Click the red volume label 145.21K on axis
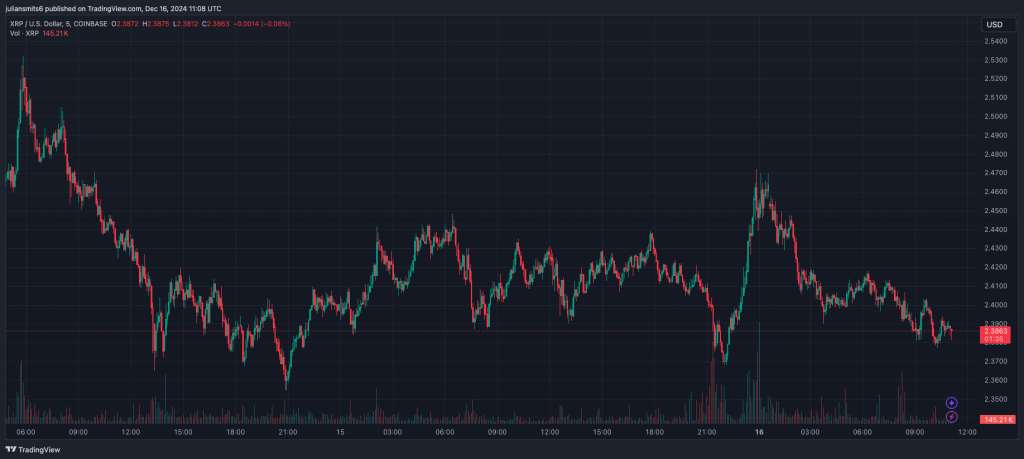 click(995, 418)
